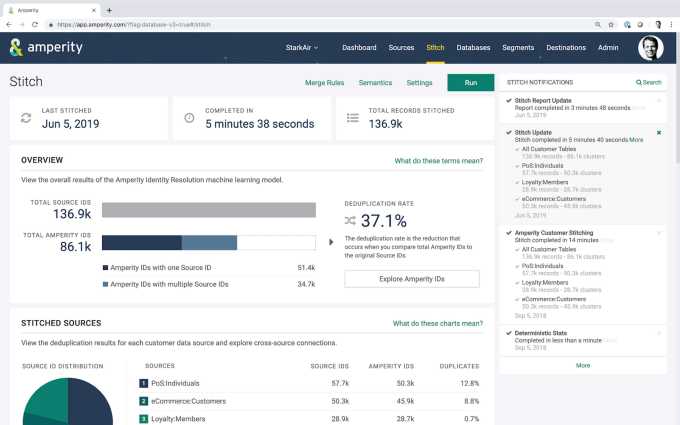Open the user profile avatar

coord(650,48)
